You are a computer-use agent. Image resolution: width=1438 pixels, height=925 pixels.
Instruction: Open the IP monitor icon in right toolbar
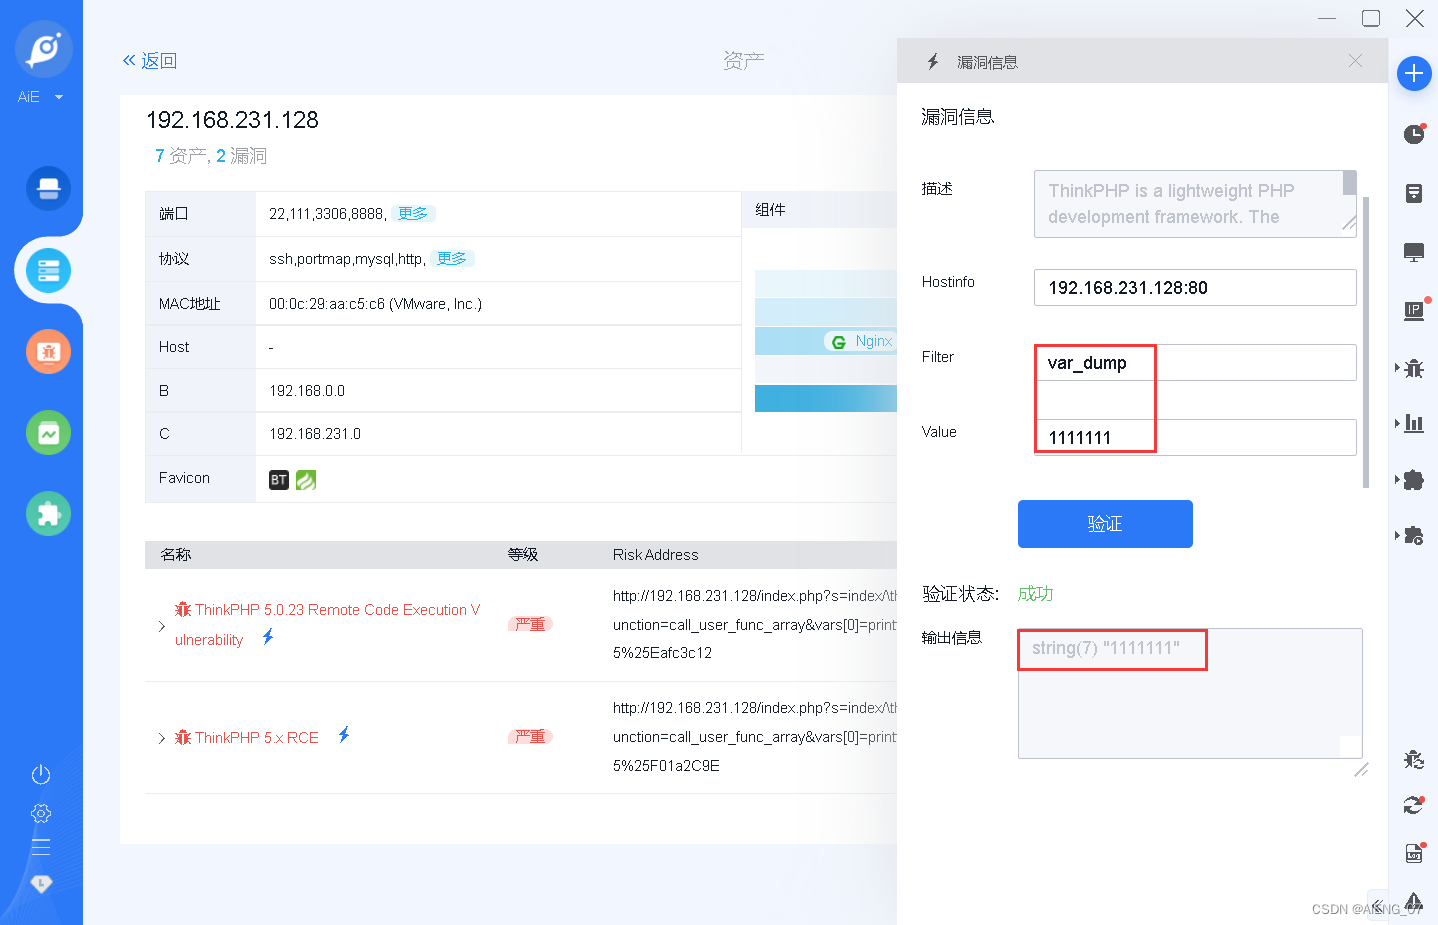click(x=1414, y=310)
